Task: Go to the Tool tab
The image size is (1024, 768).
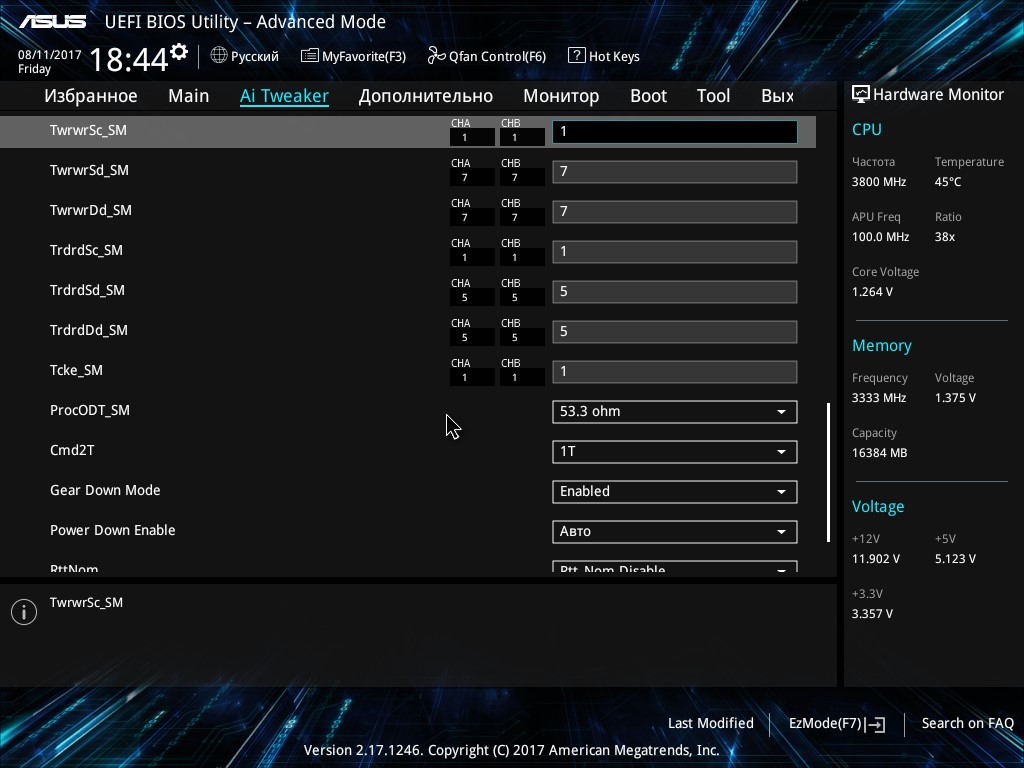Action: point(713,96)
